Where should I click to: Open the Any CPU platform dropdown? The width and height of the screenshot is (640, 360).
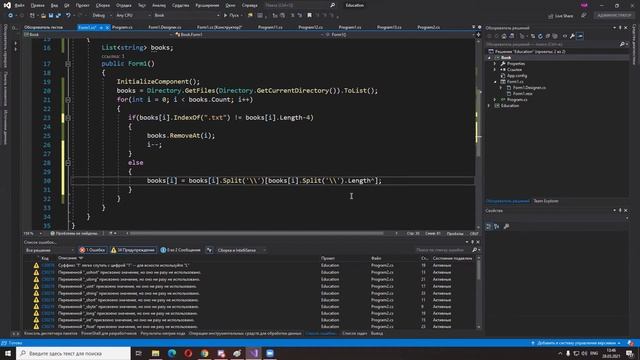[x=133, y=16]
